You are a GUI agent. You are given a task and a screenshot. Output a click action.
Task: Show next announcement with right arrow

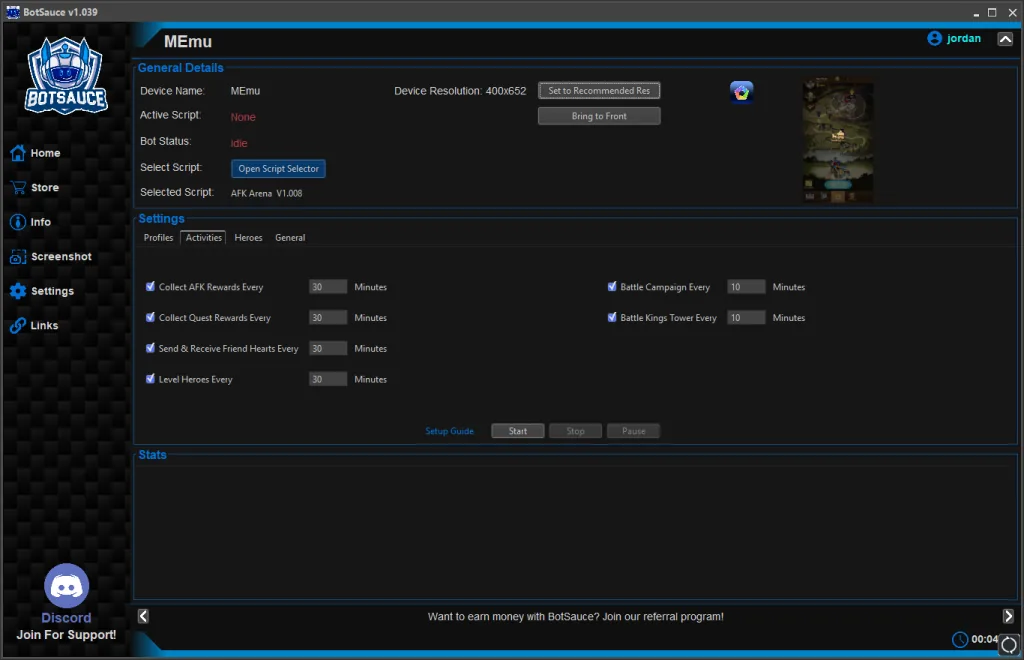click(x=1008, y=616)
